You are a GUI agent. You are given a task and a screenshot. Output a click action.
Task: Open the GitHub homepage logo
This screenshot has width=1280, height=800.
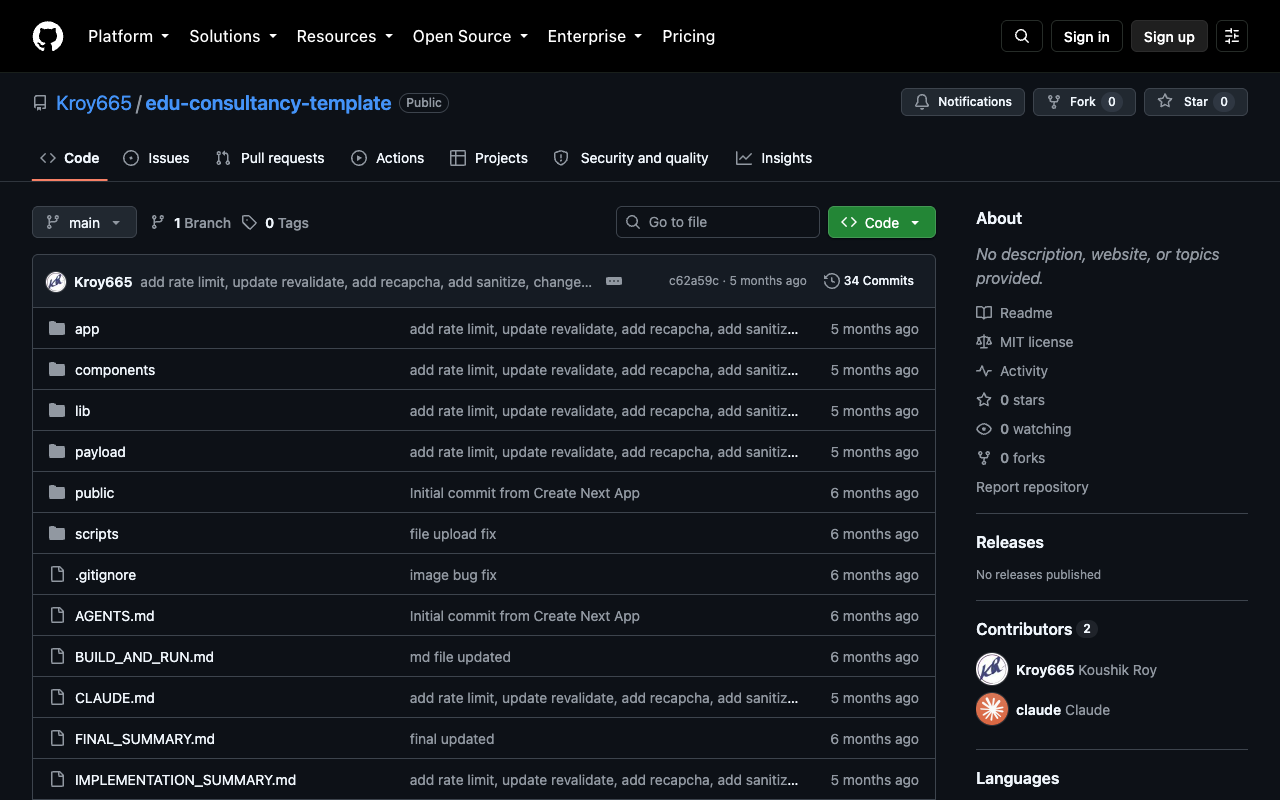[x=48, y=36]
